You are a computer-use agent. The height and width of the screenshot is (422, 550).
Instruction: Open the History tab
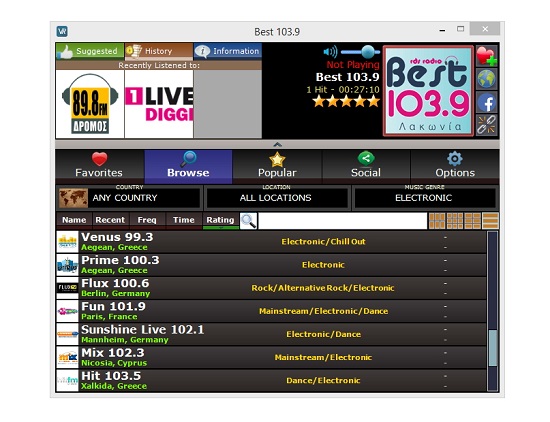[x=159, y=51]
